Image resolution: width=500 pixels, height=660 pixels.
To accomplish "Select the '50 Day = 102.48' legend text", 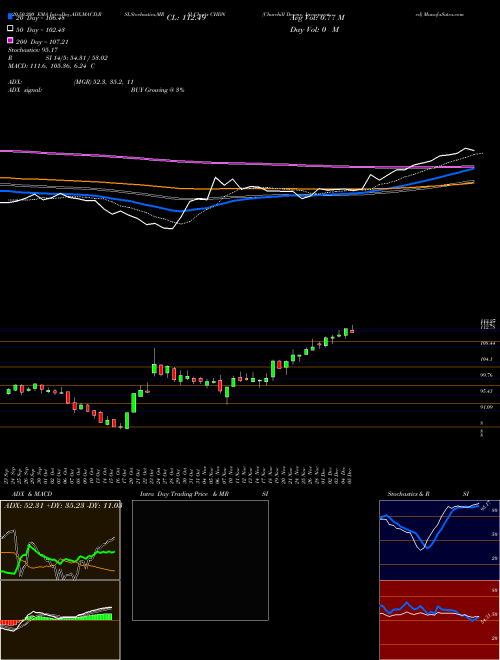I will pyautogui.click(x=40, y=29).
